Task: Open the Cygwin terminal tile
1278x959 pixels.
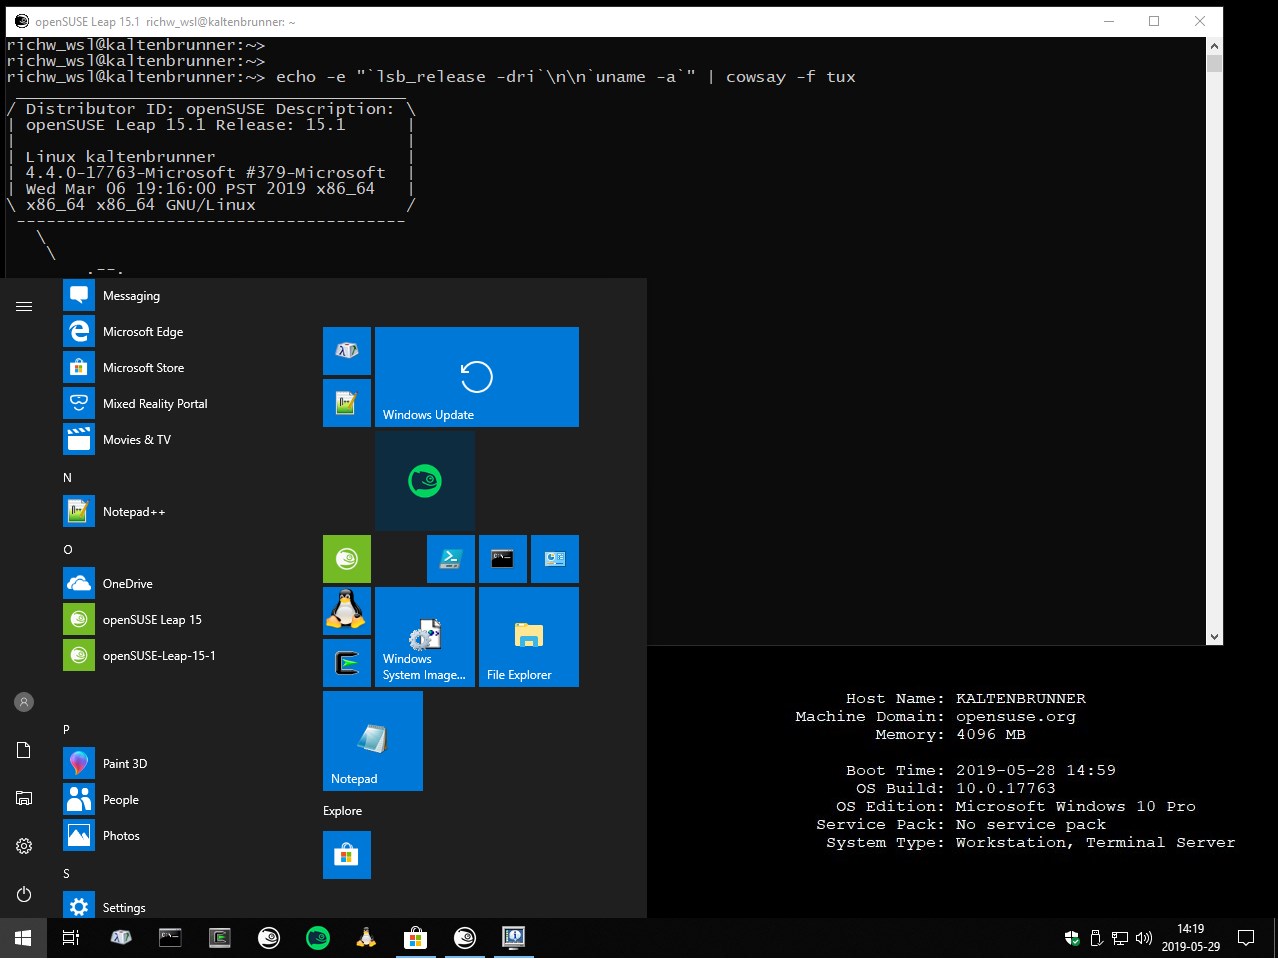Action: (x=347, y=663)
